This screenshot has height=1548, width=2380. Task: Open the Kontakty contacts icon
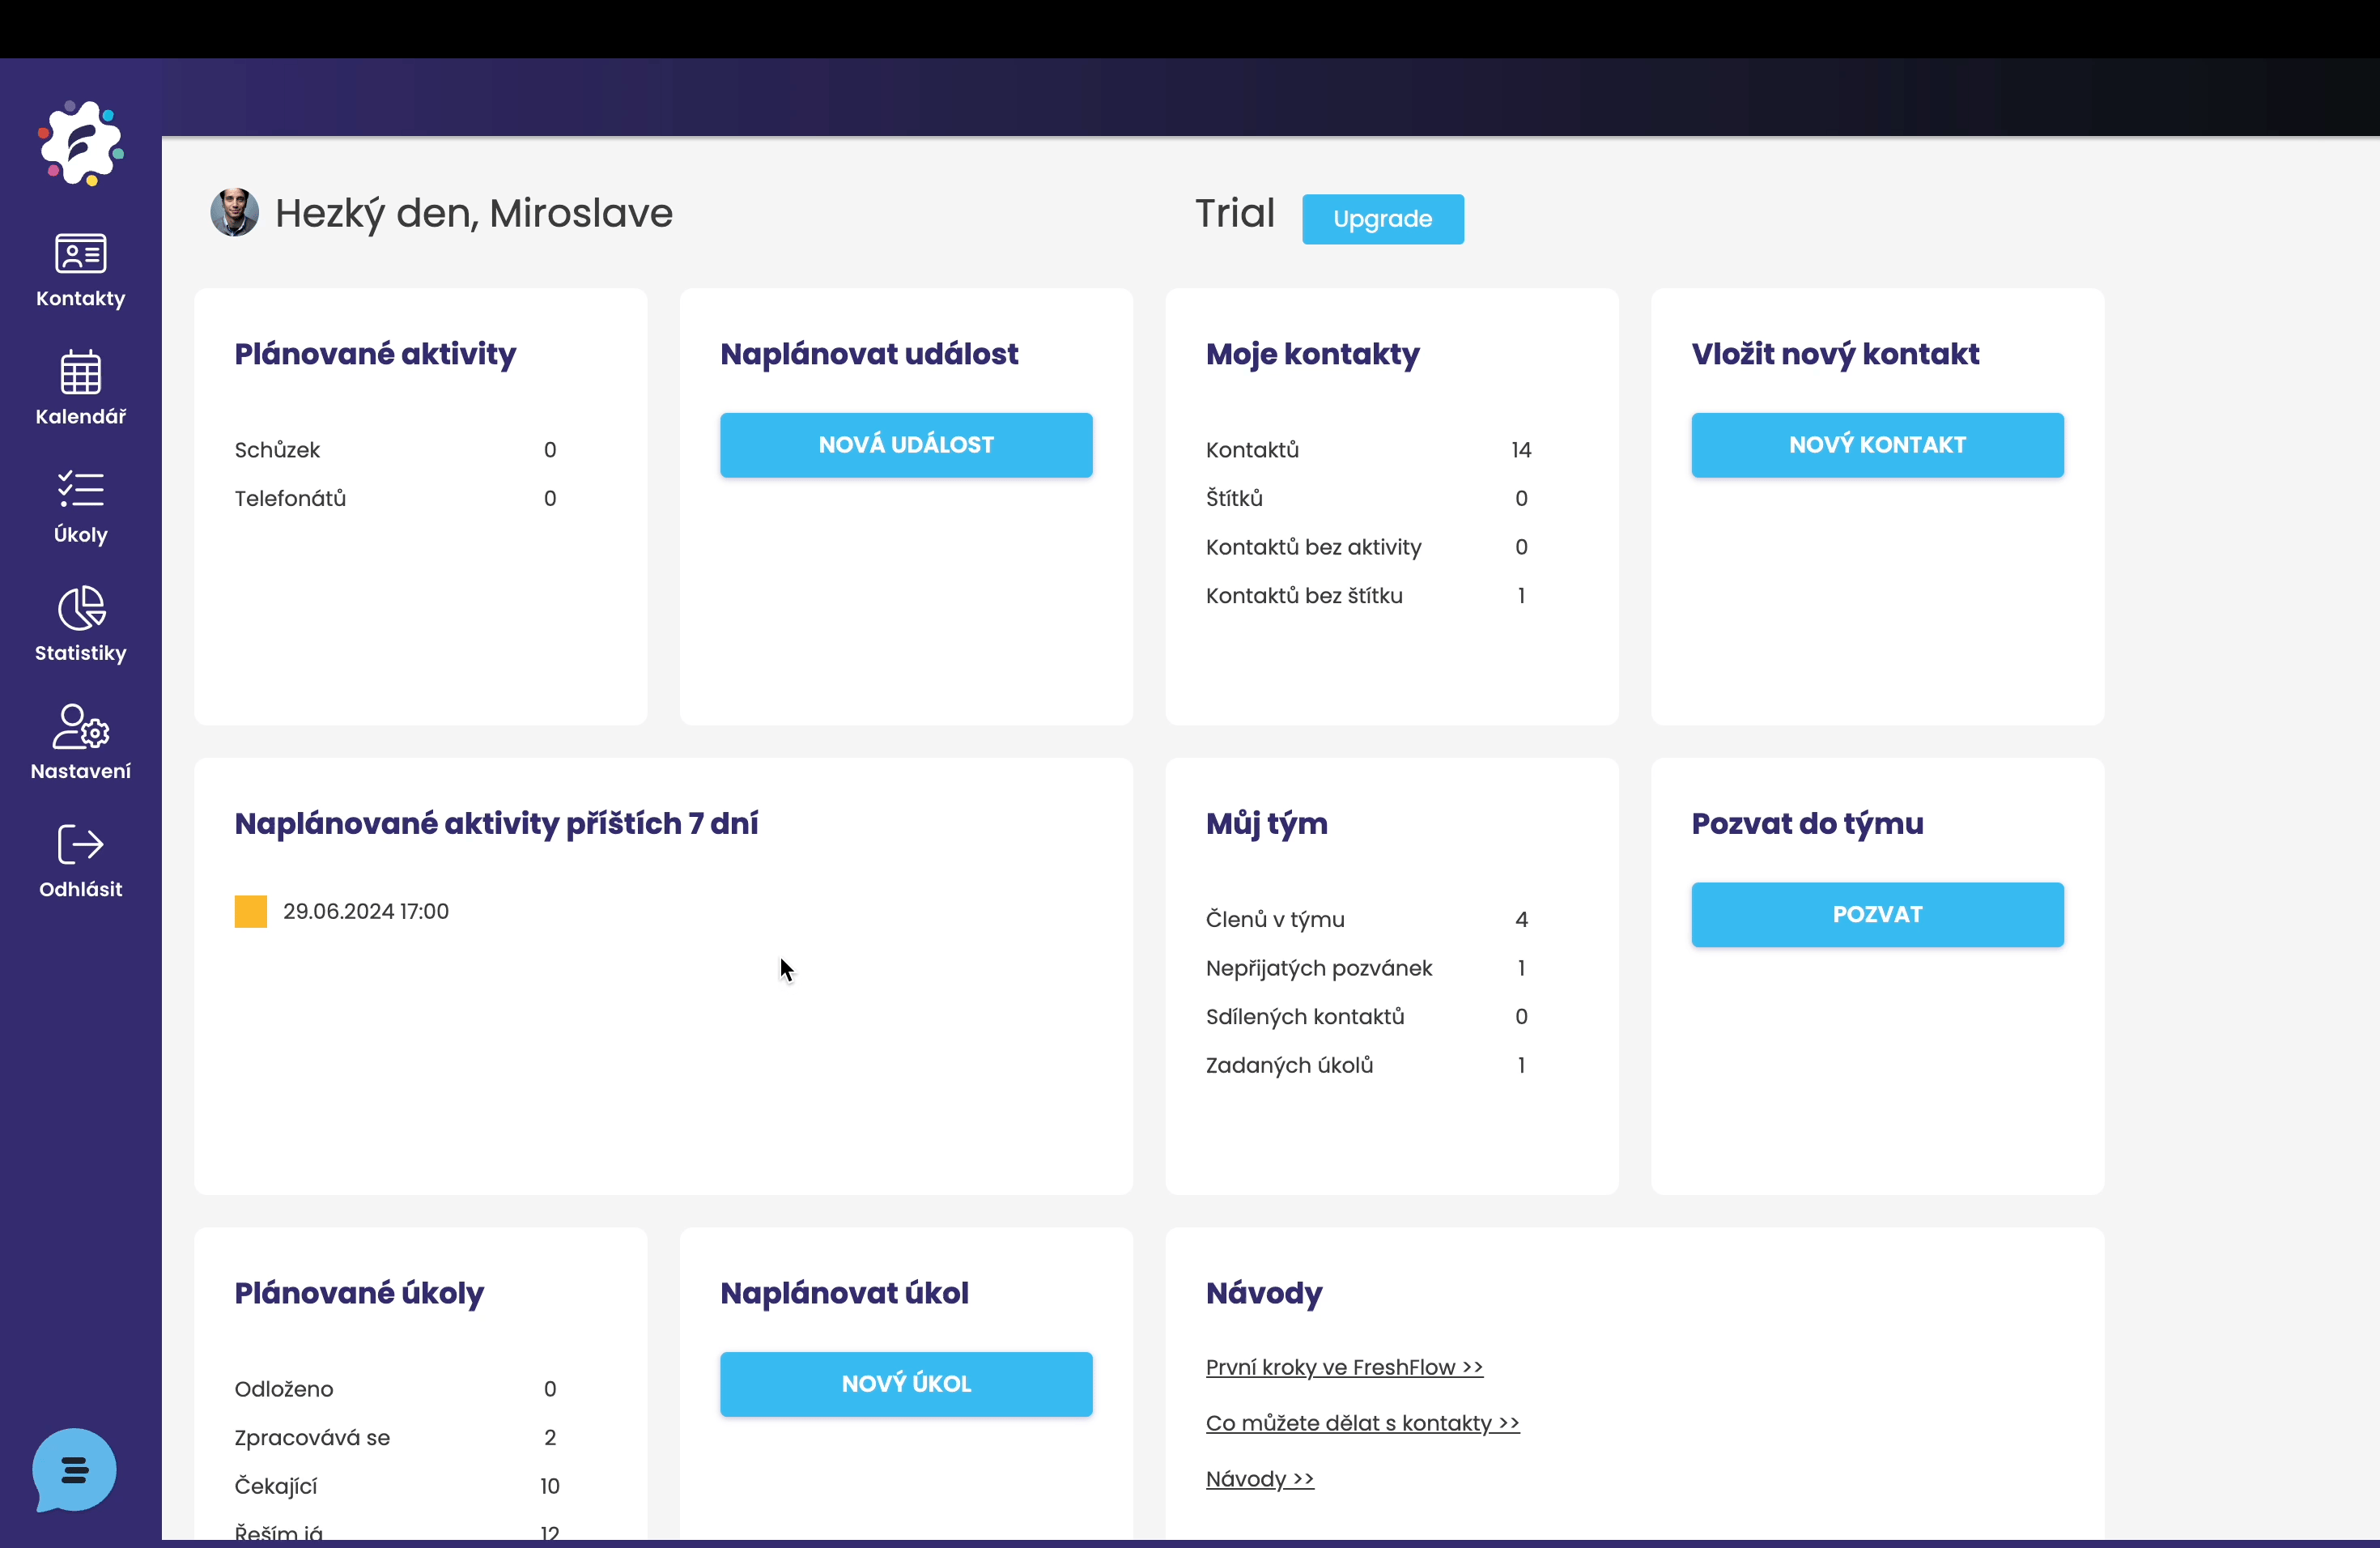click(x=80, y=254)
